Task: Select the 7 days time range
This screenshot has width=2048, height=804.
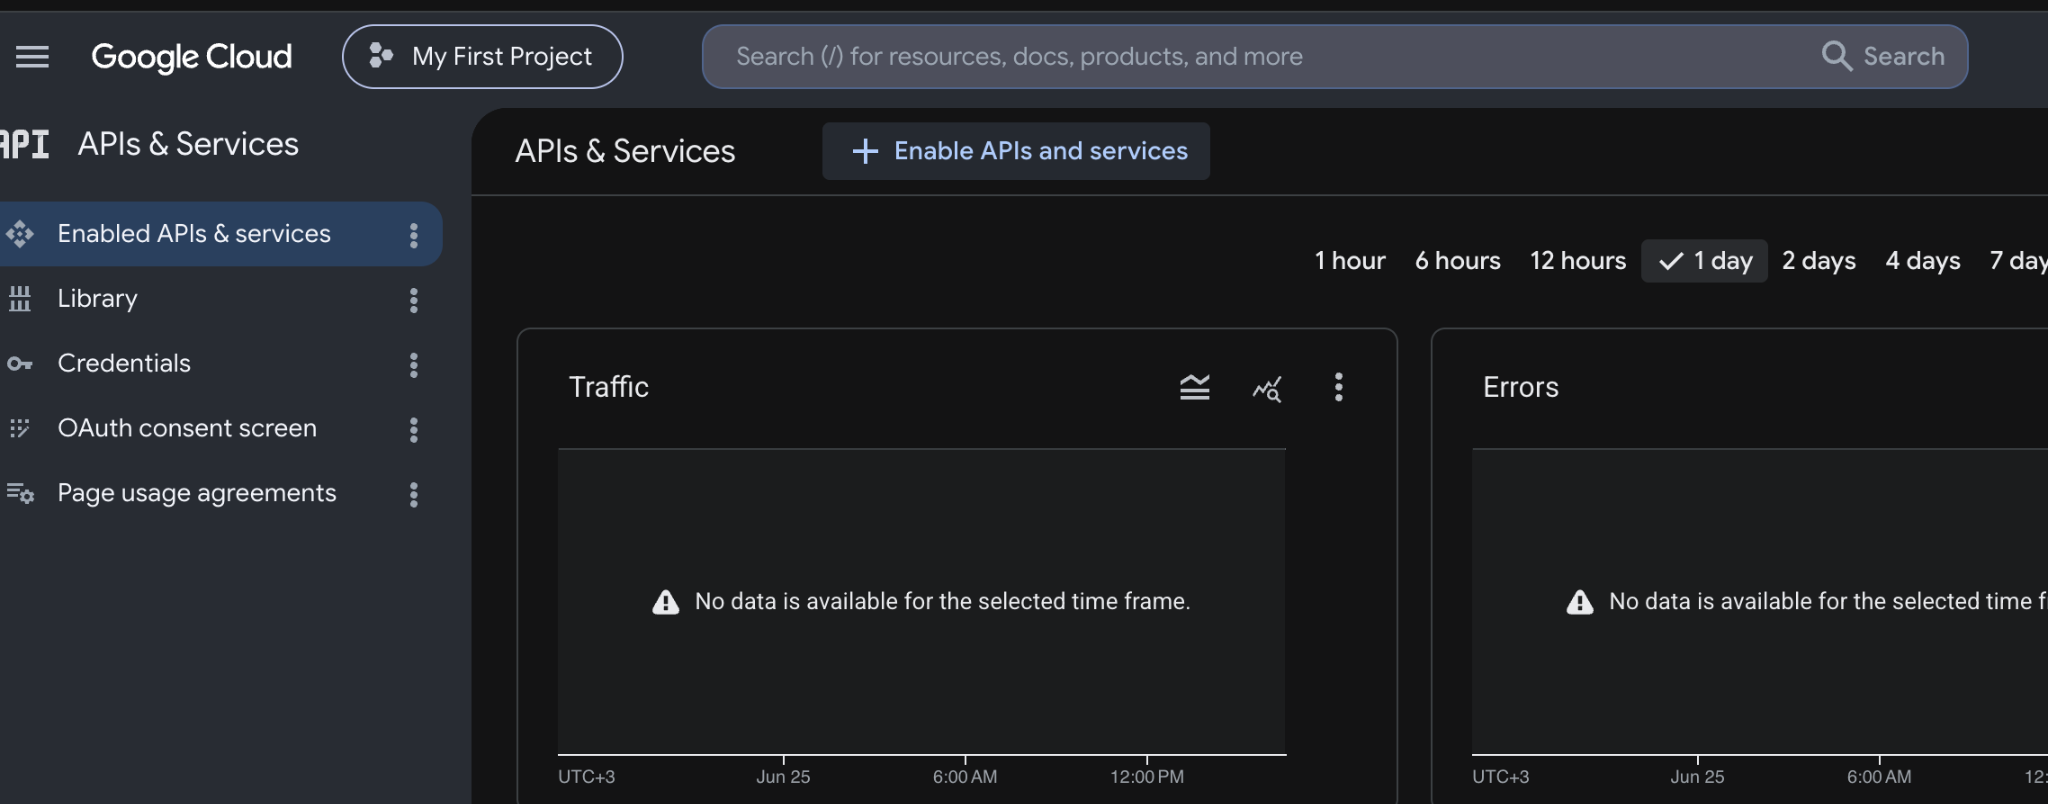Action: [x=2018, y=261]
